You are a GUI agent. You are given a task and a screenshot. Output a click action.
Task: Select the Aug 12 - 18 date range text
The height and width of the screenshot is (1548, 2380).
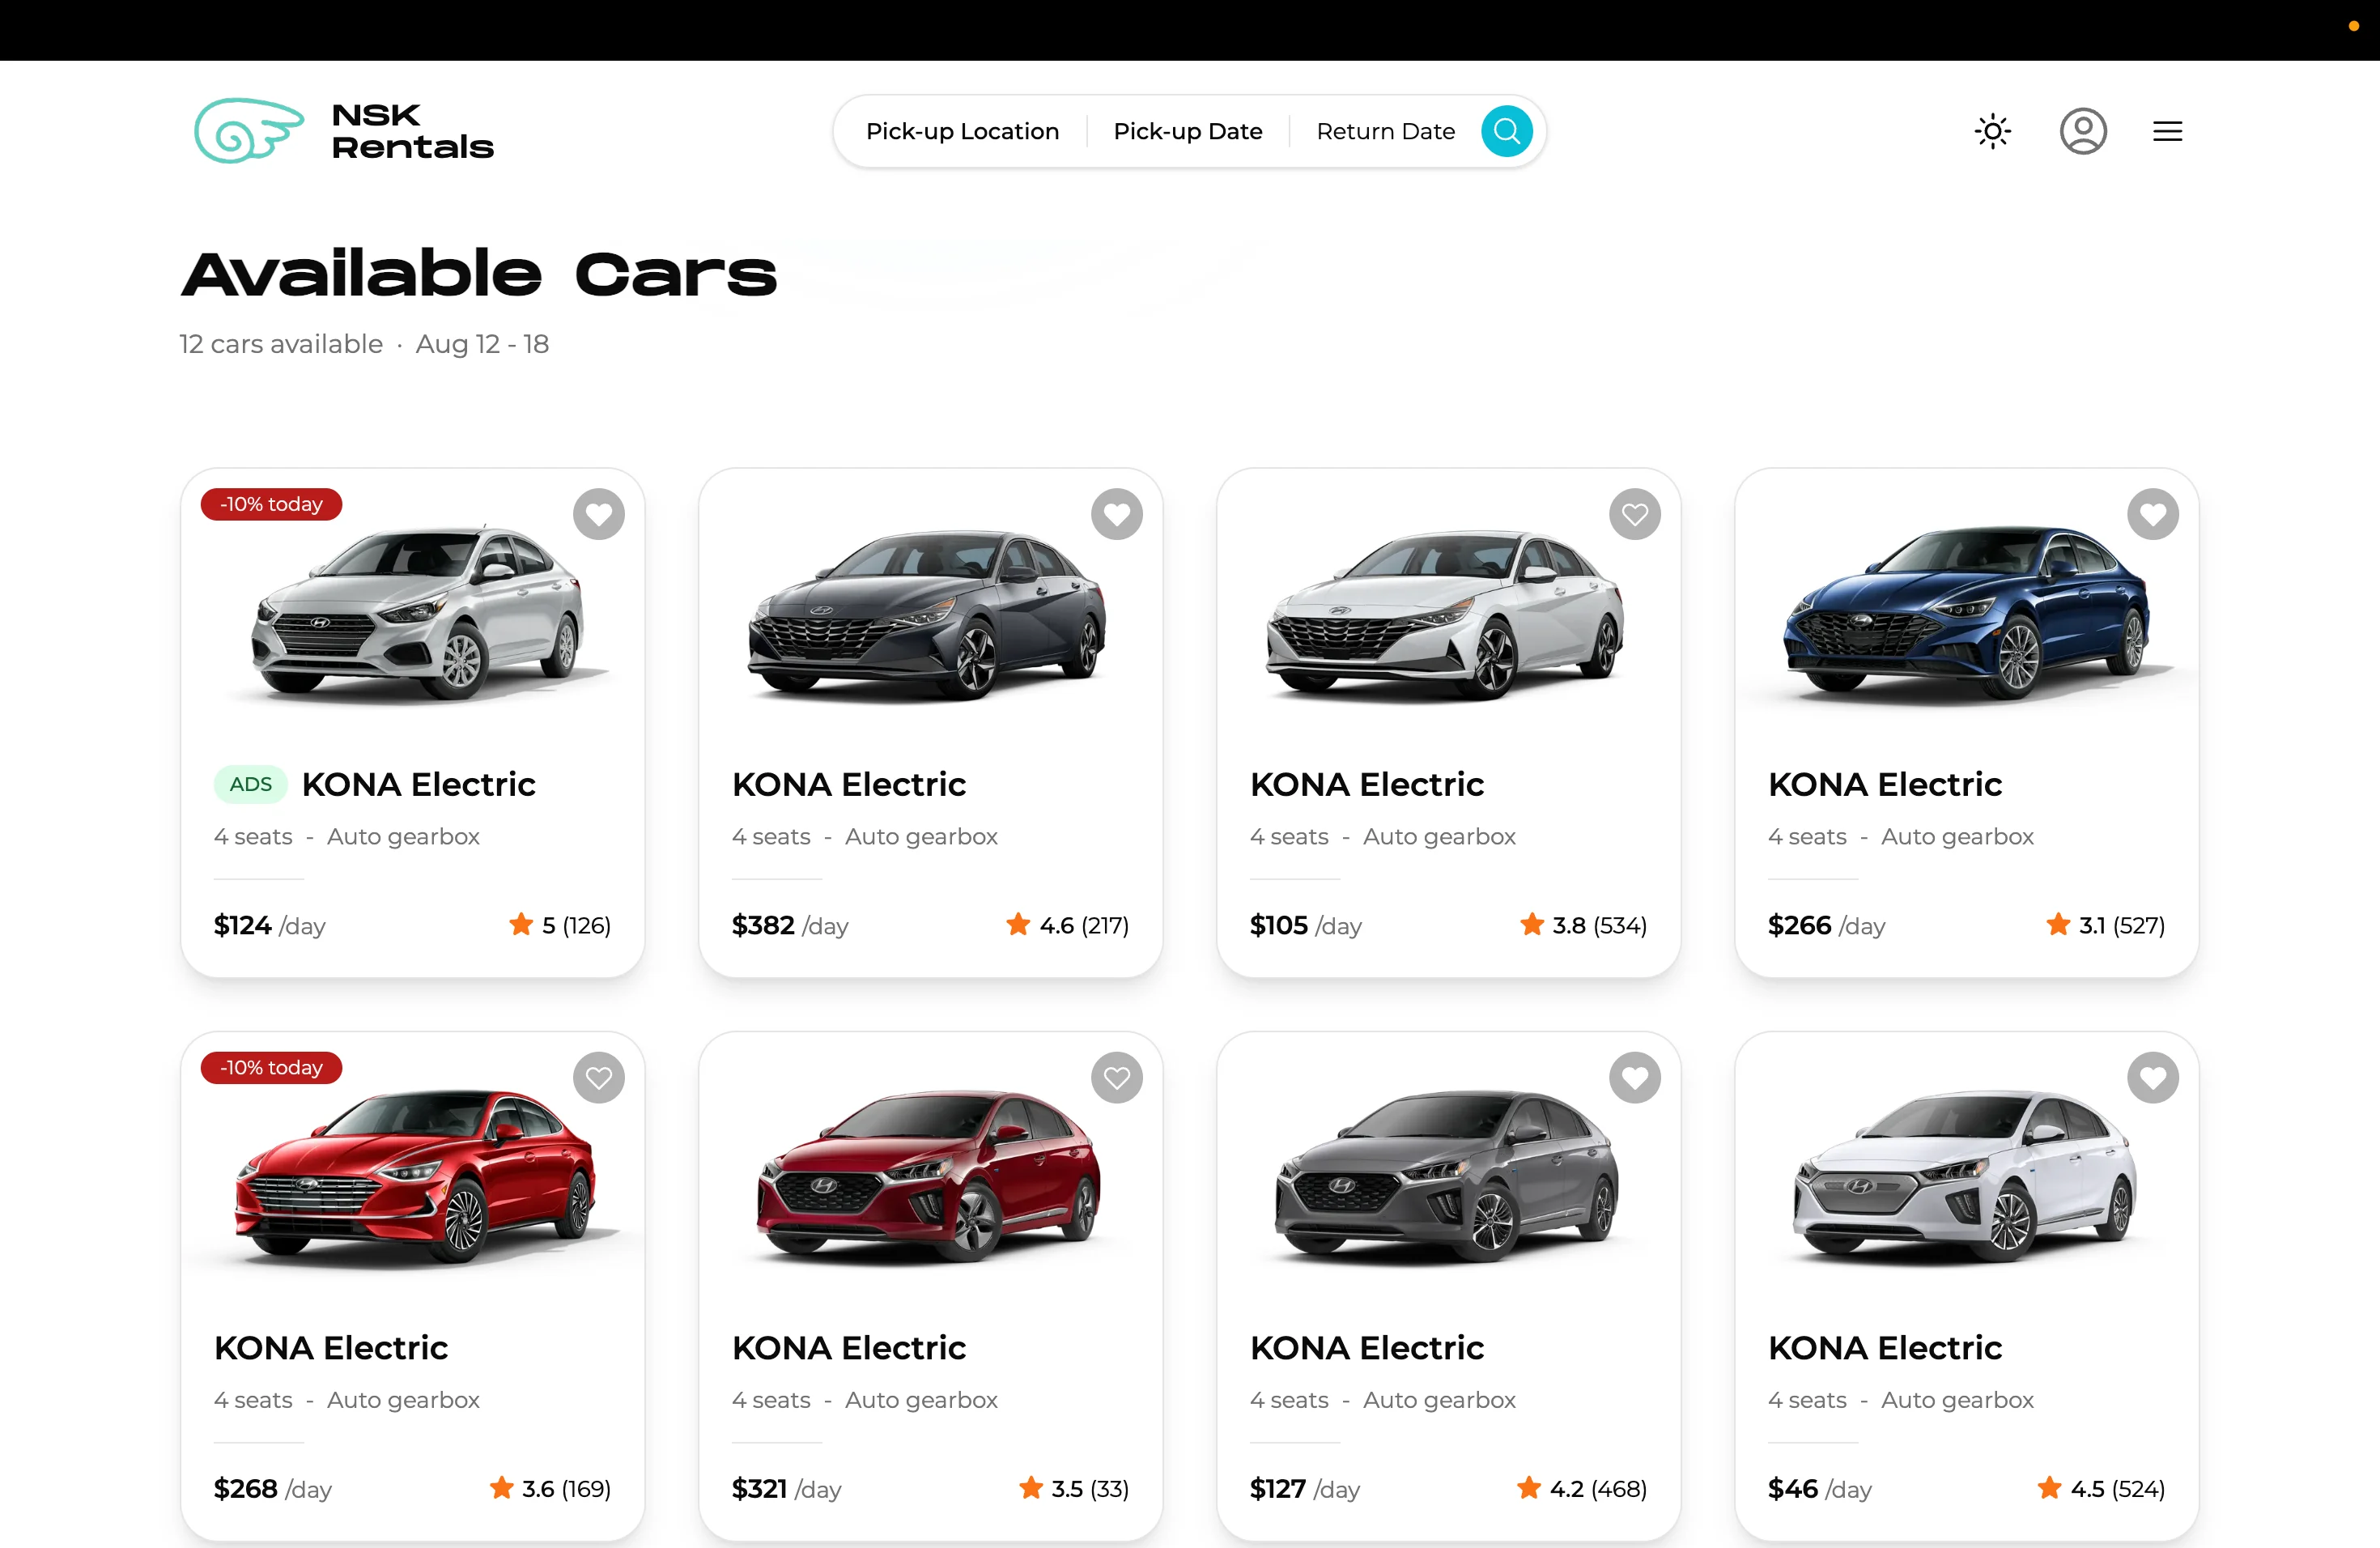coord(482,344)
